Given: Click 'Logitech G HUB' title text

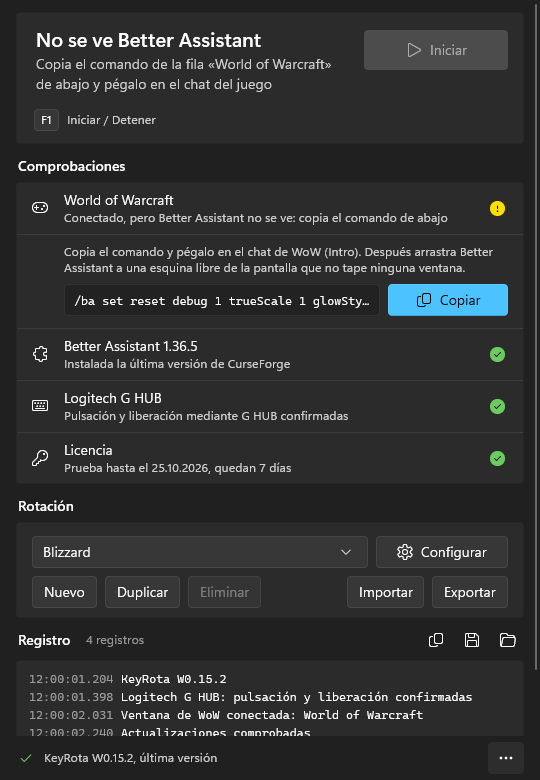Looking at the screenshot, I should pos(113,398).
